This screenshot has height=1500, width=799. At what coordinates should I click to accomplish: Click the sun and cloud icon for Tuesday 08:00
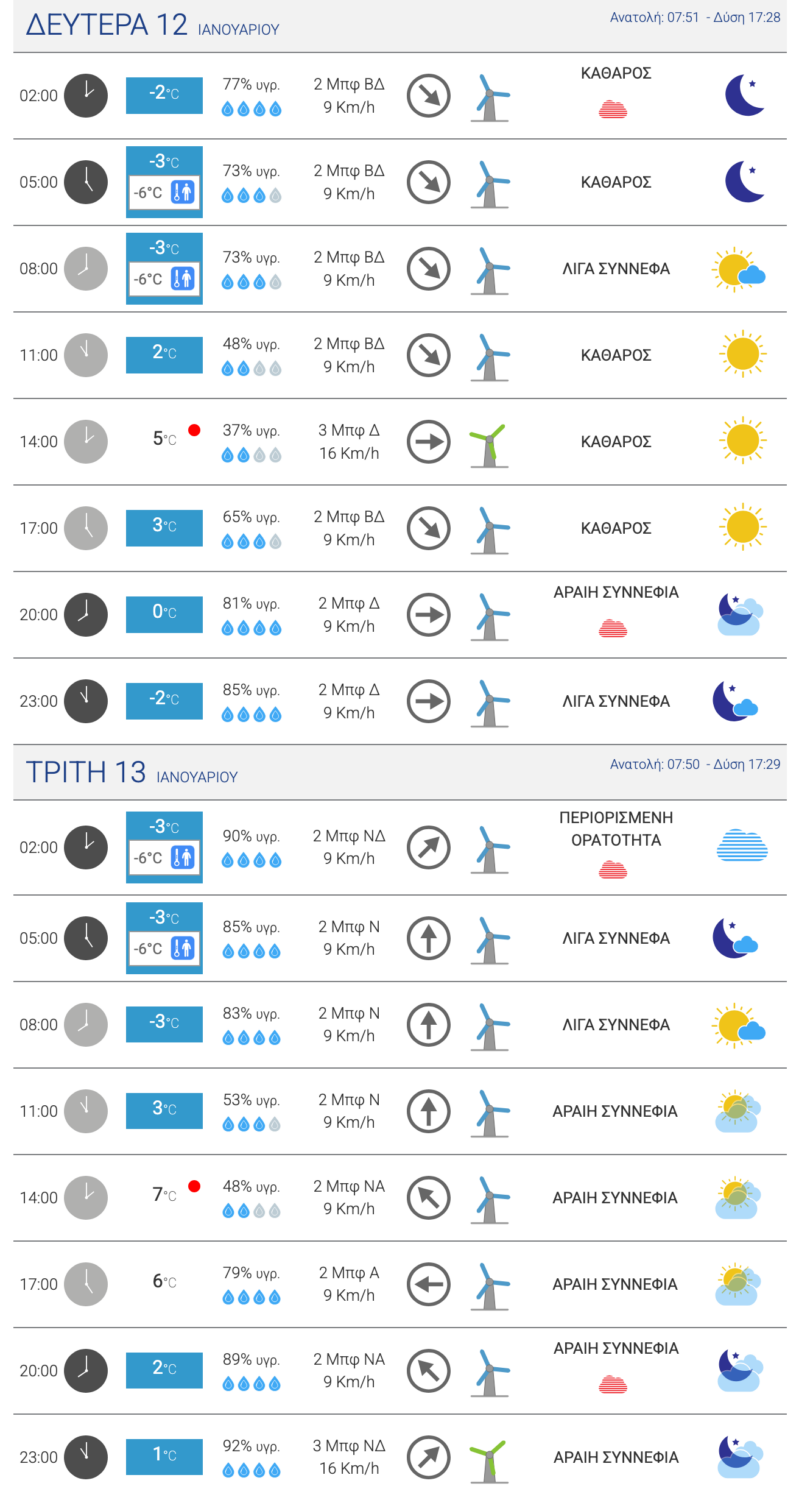739,1025
